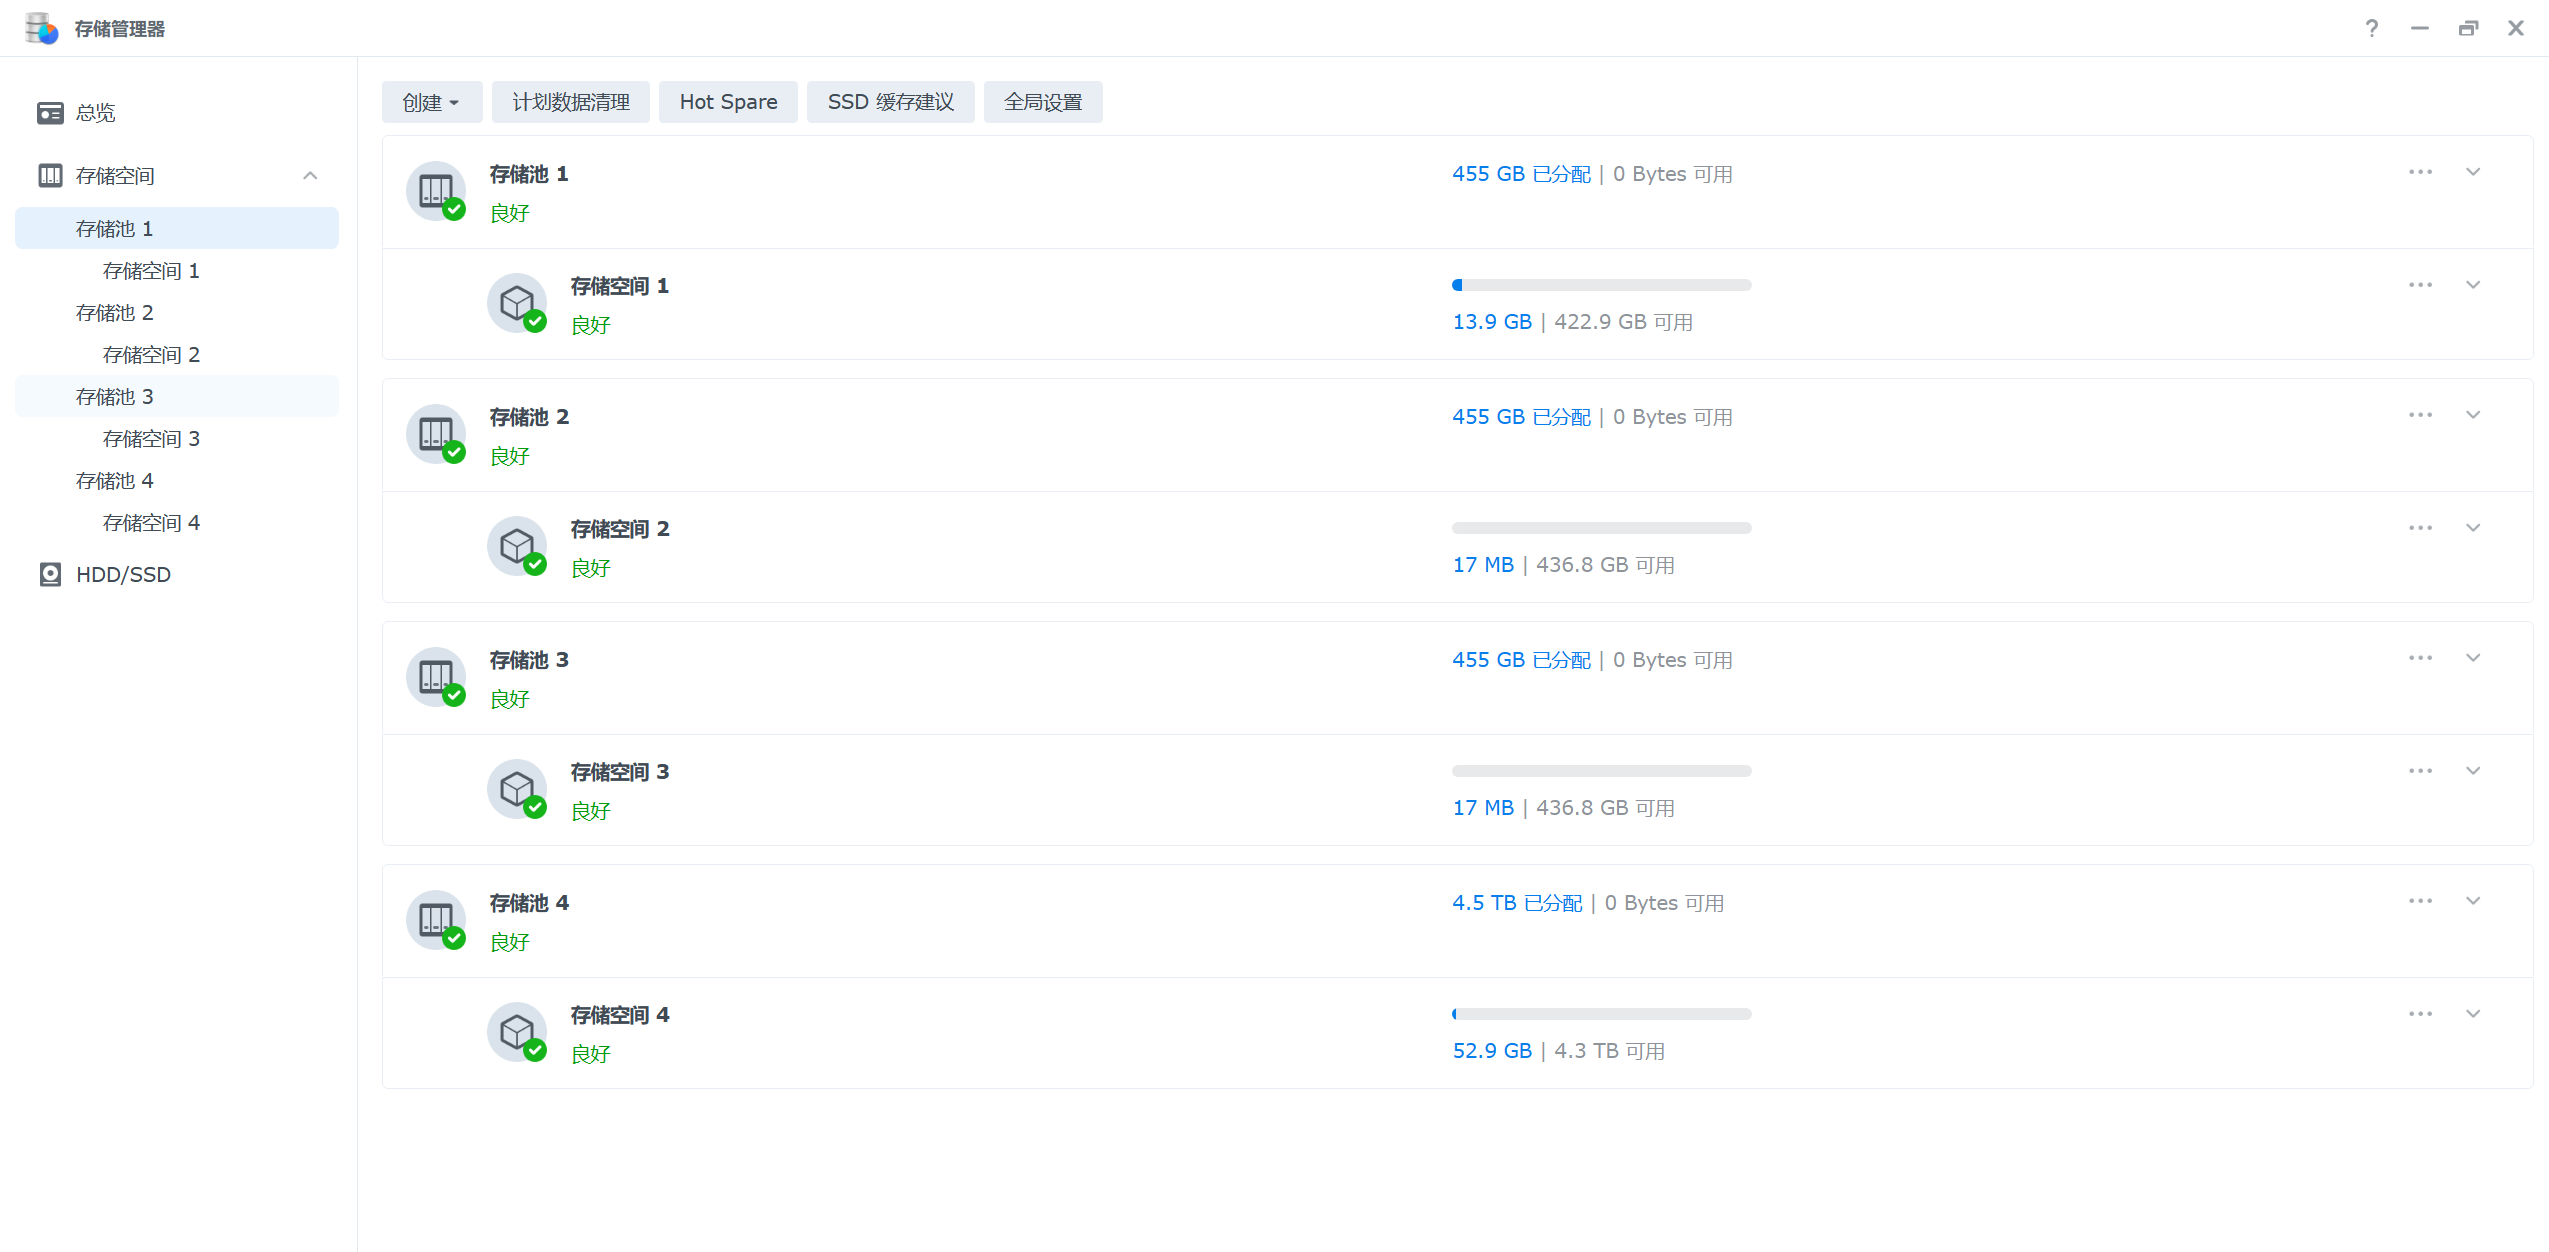Open more options for 存储空间 1
The image size is (2549, 1252).
coord(2420,285)
